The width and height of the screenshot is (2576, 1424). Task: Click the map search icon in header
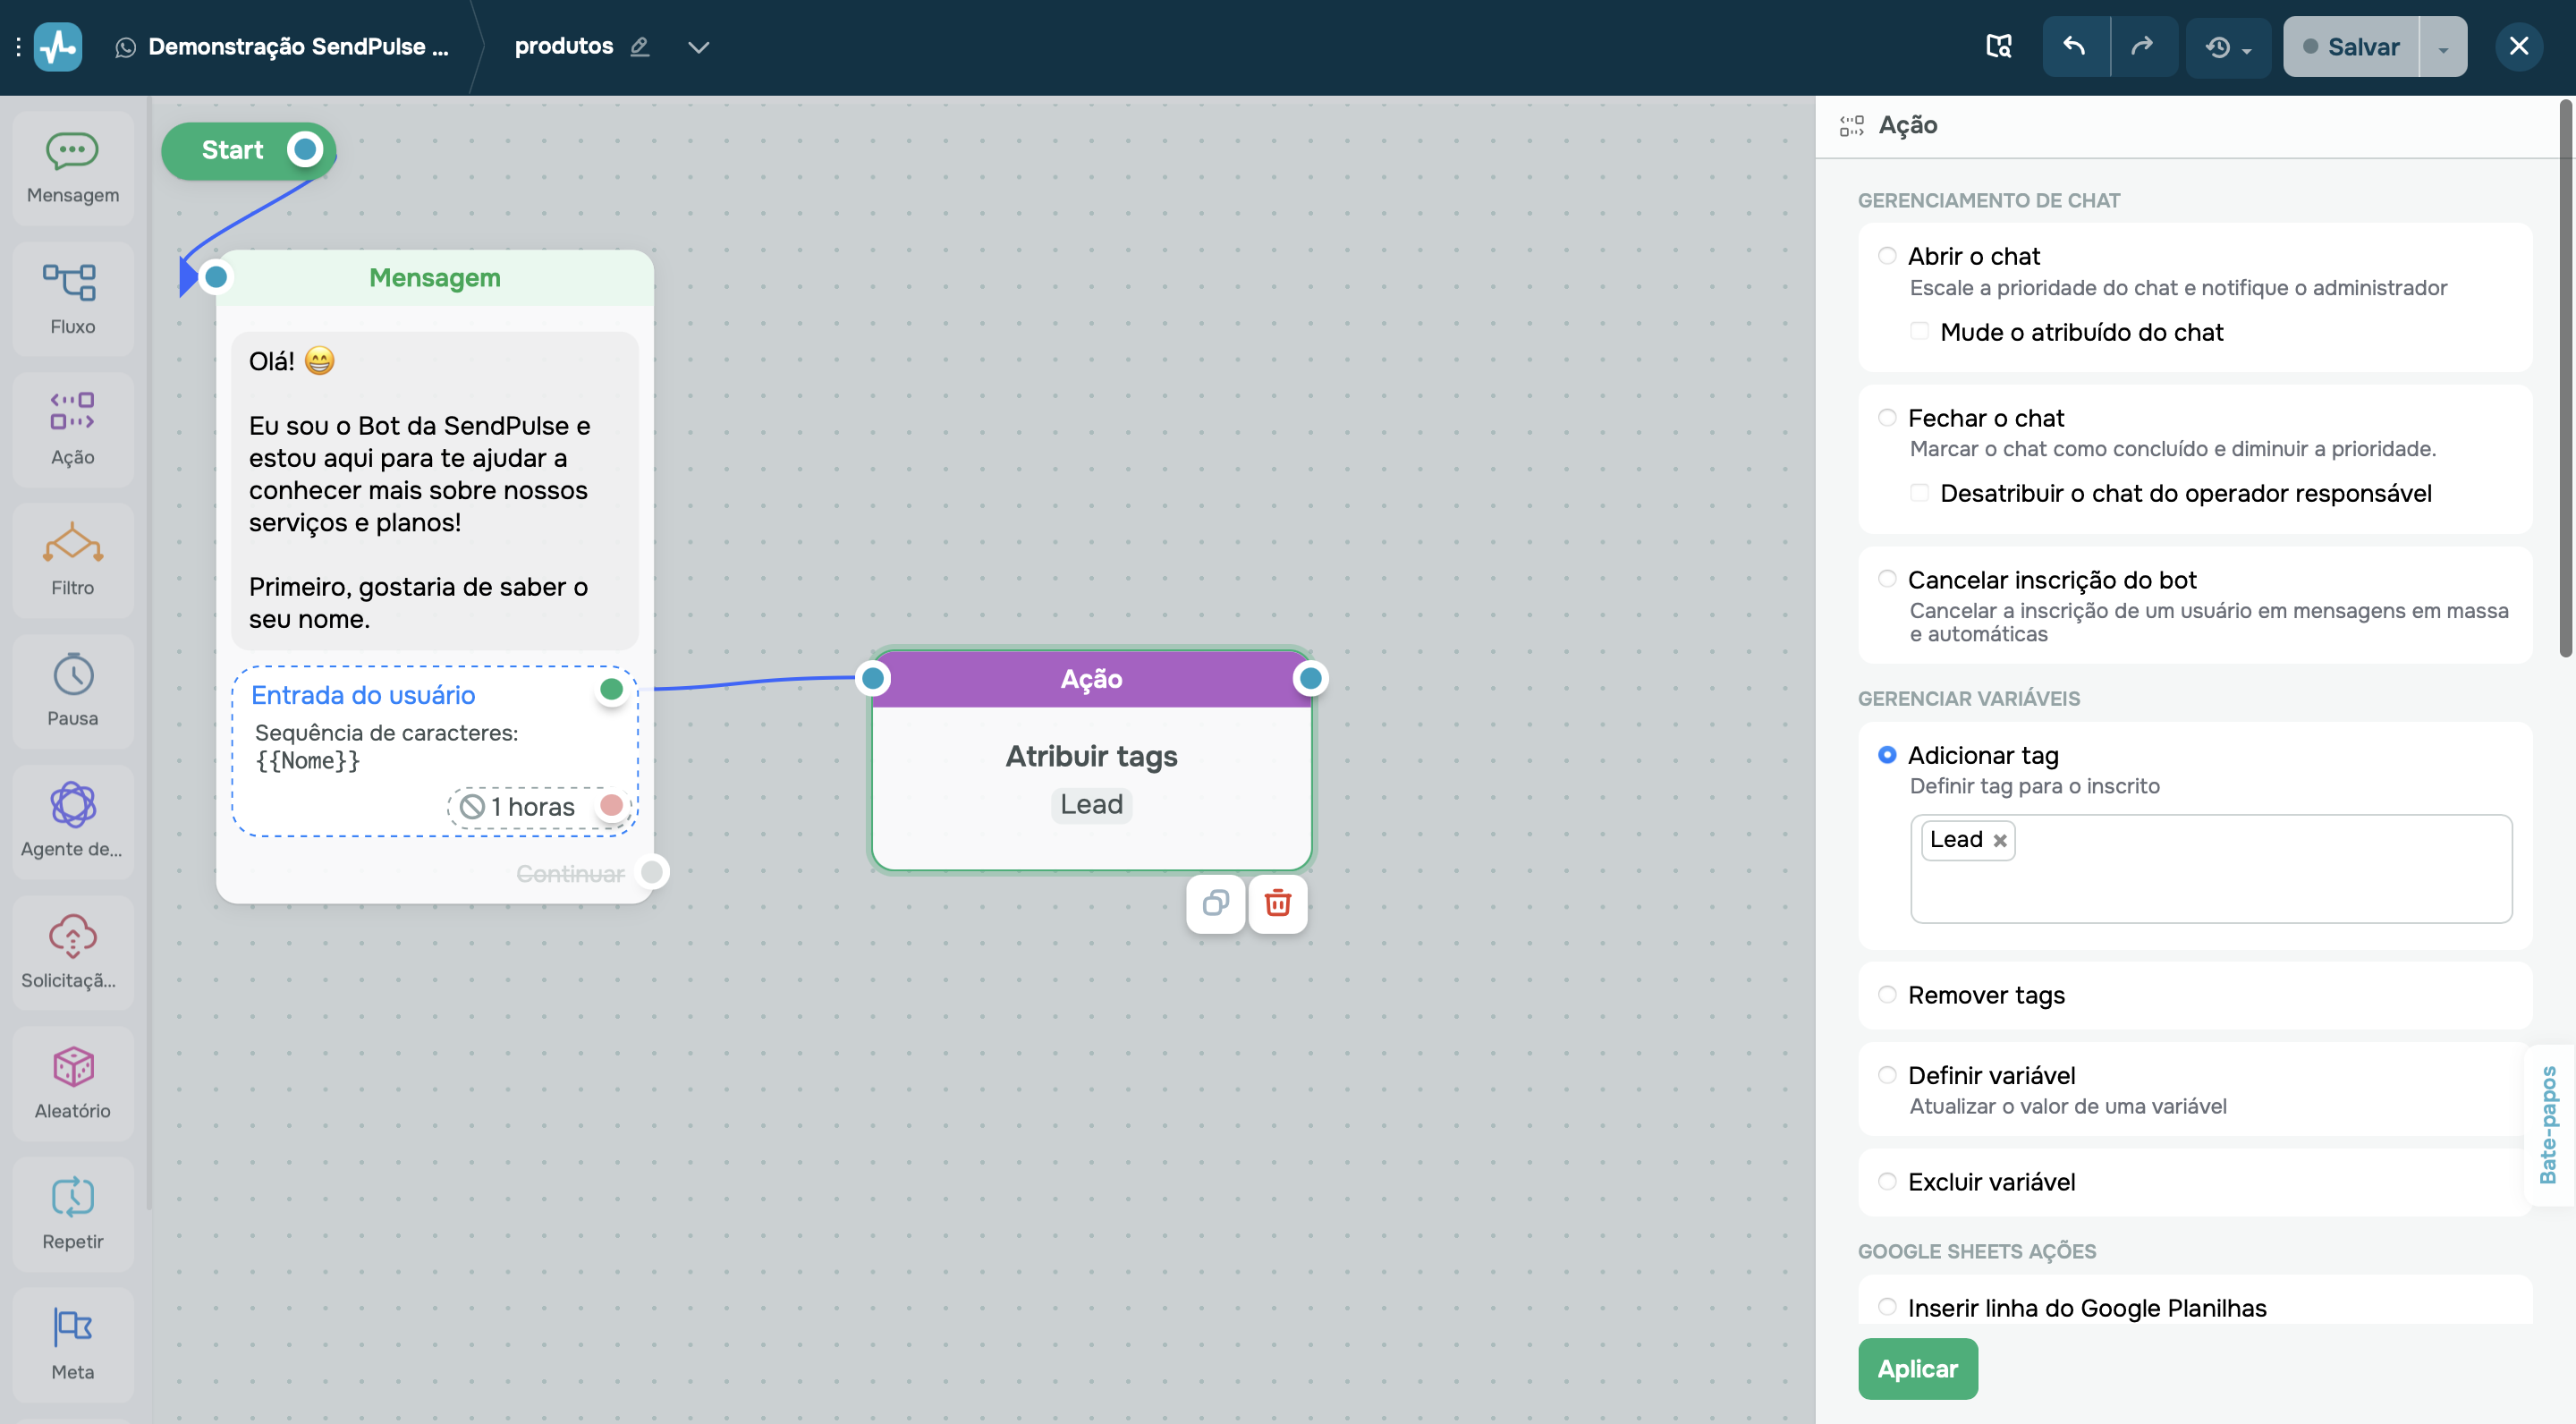[1998, 46]
